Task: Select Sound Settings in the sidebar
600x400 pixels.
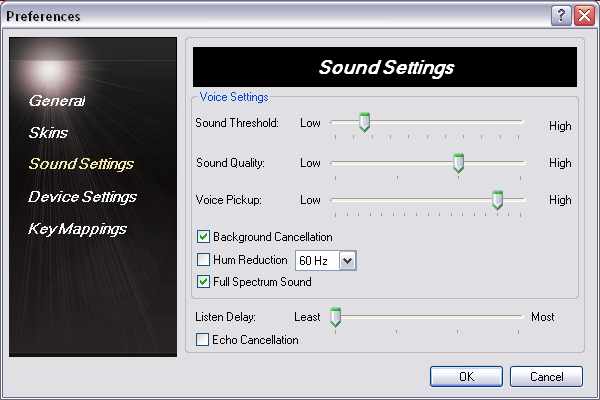Action: coord(81,163)
